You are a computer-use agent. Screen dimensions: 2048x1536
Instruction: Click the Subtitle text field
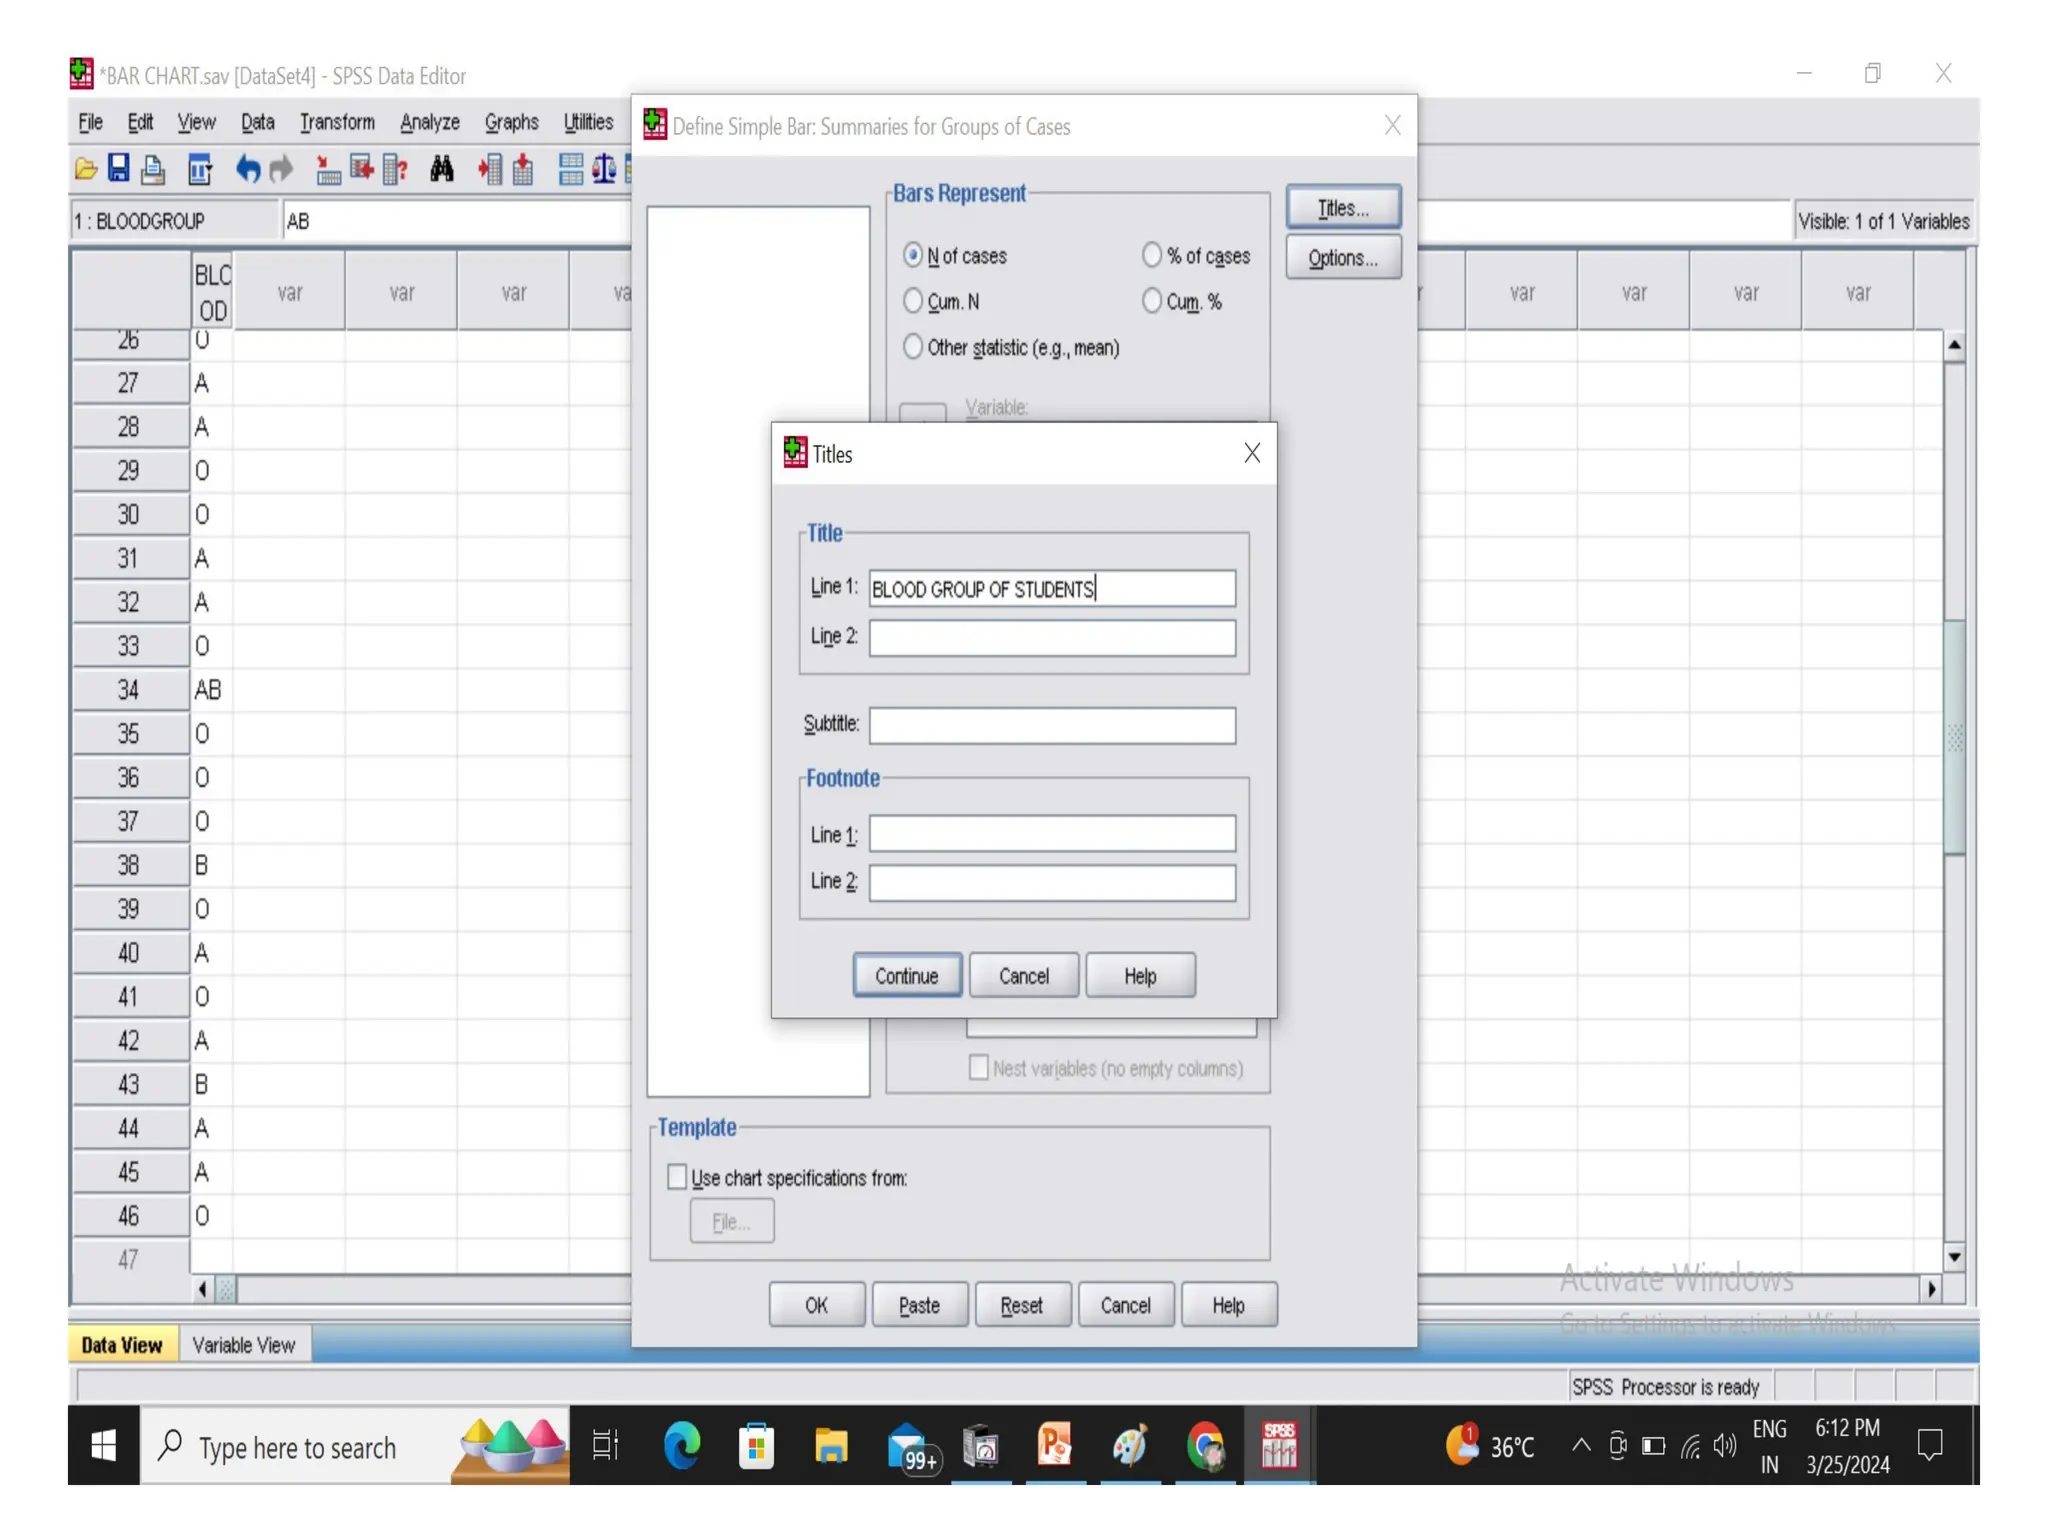pos(1051,725)
